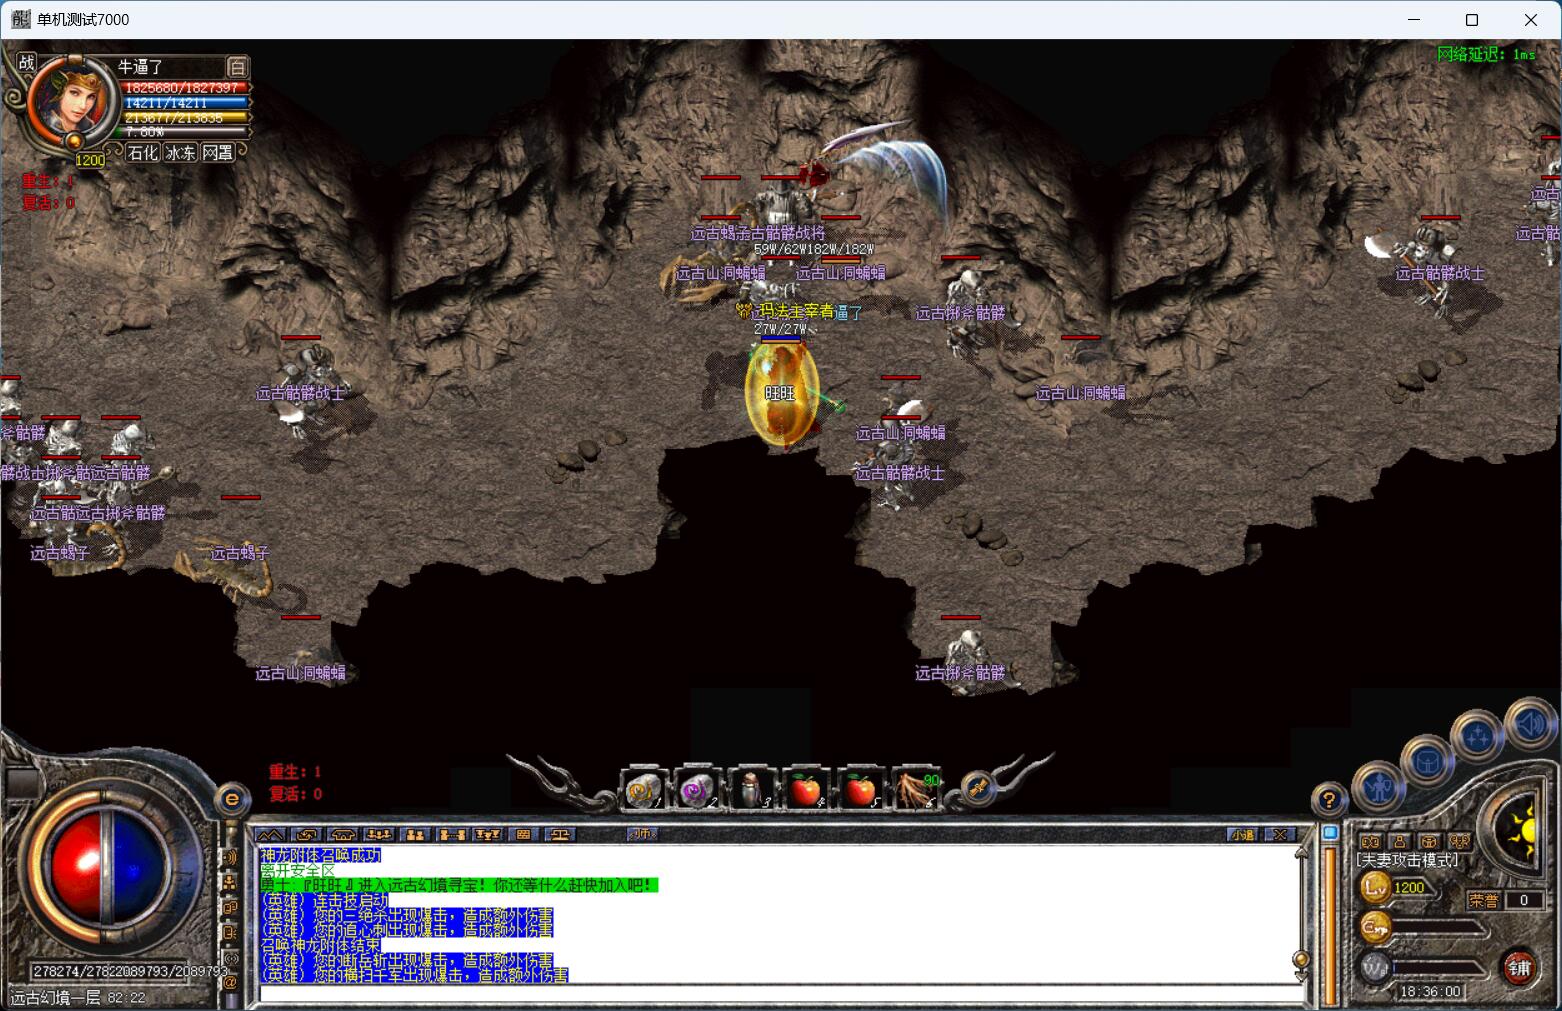Viewport: 1562px width, 1011px height.
Task: Click the Exp experience coin
Action: 1377,927
